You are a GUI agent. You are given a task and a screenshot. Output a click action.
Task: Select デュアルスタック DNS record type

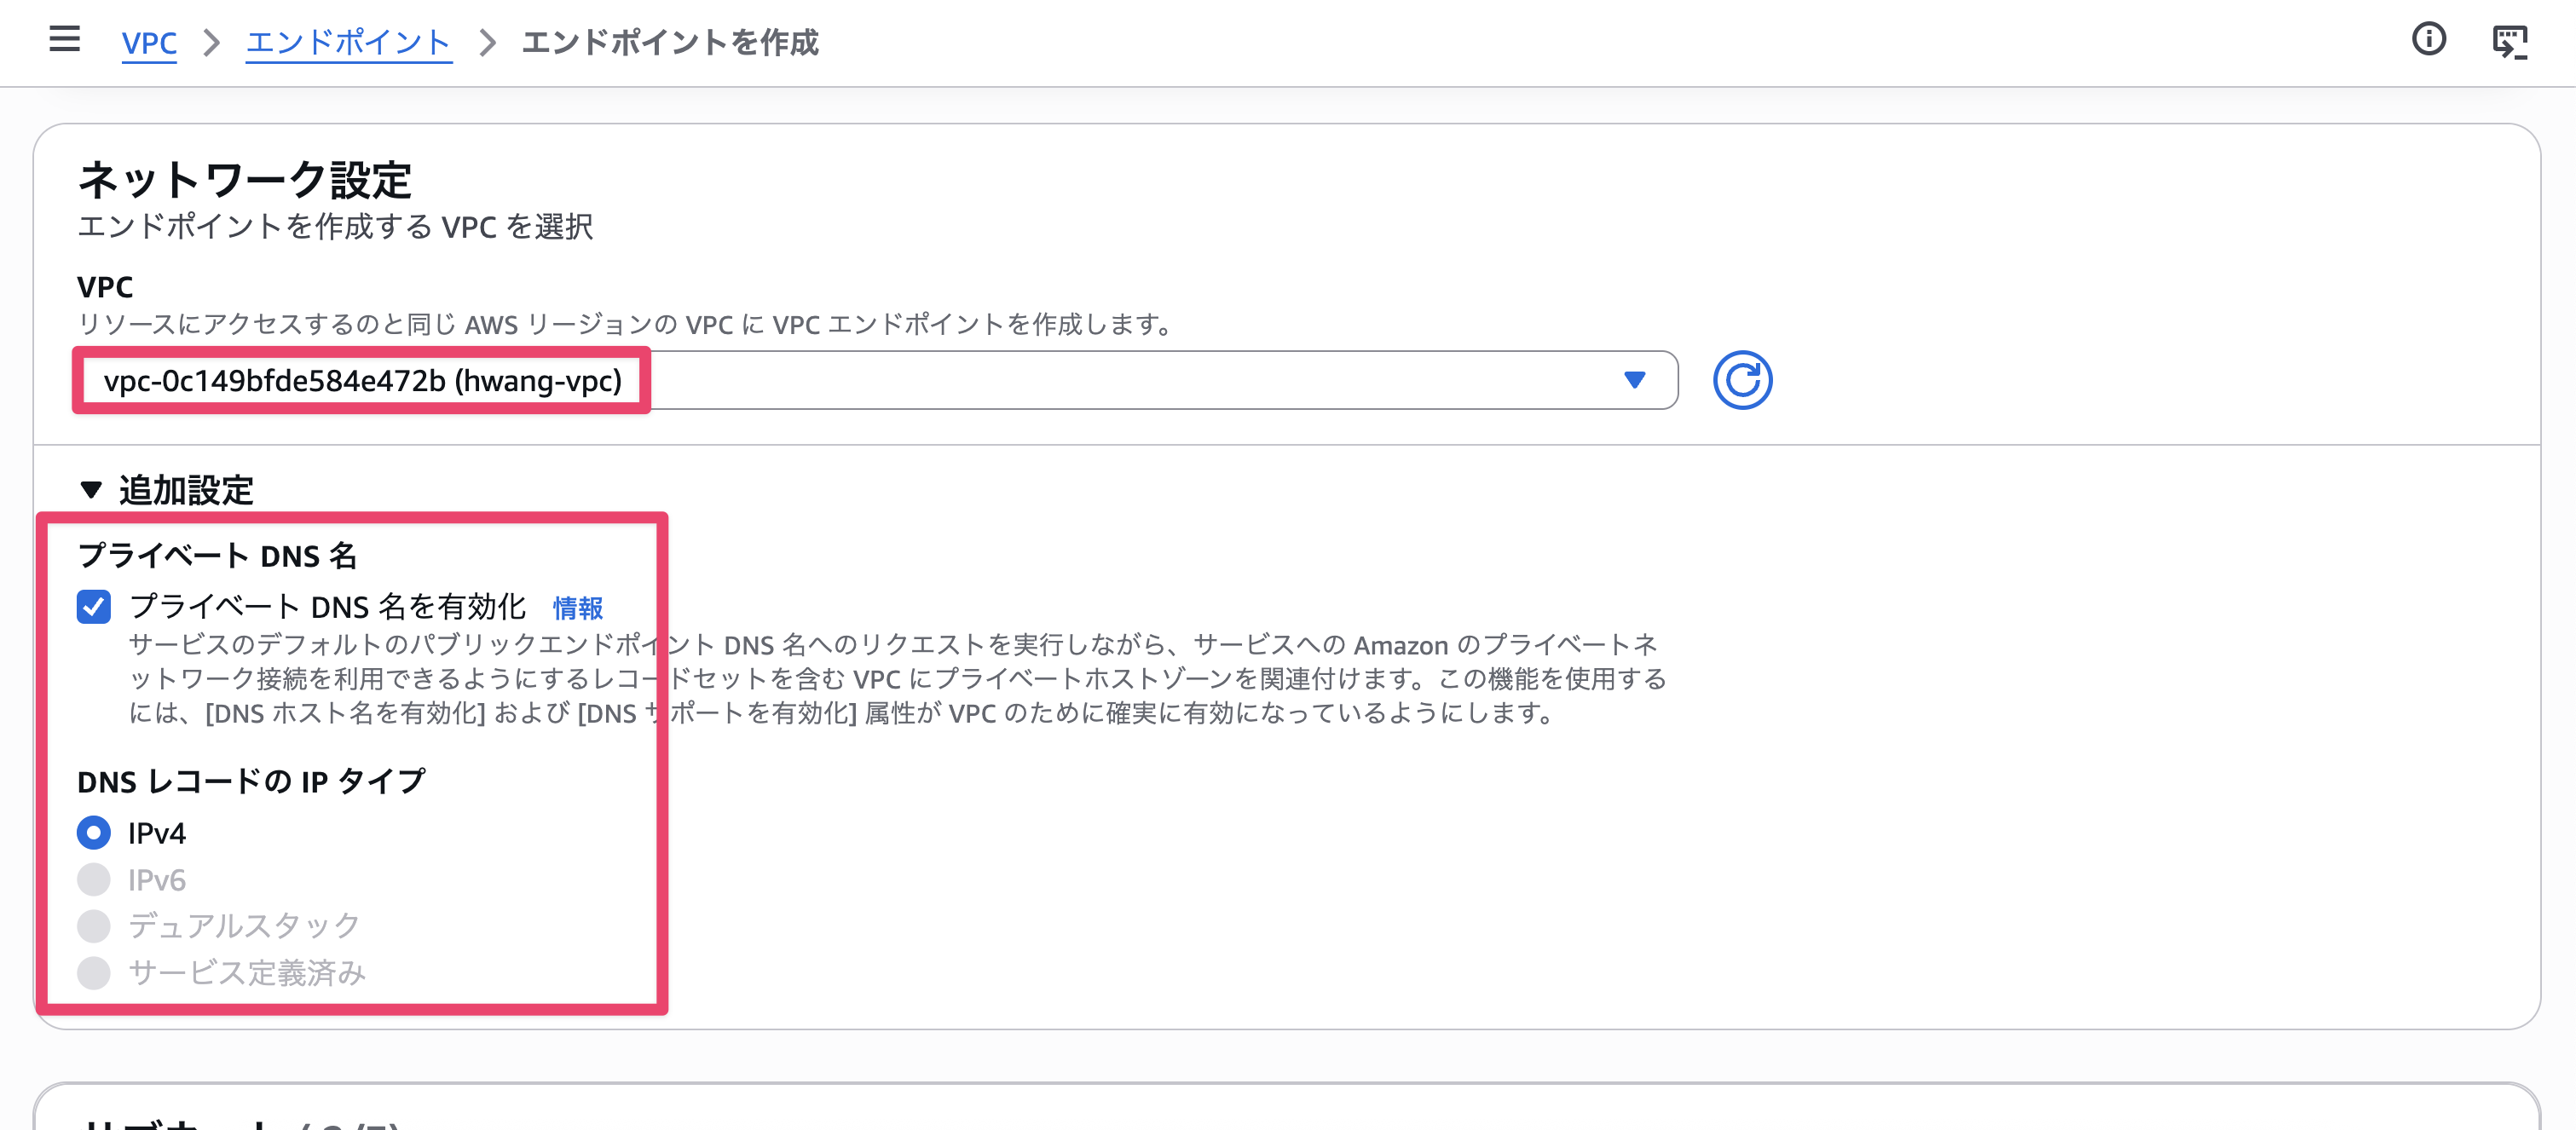pyautogui.click(x=94, y=925)
